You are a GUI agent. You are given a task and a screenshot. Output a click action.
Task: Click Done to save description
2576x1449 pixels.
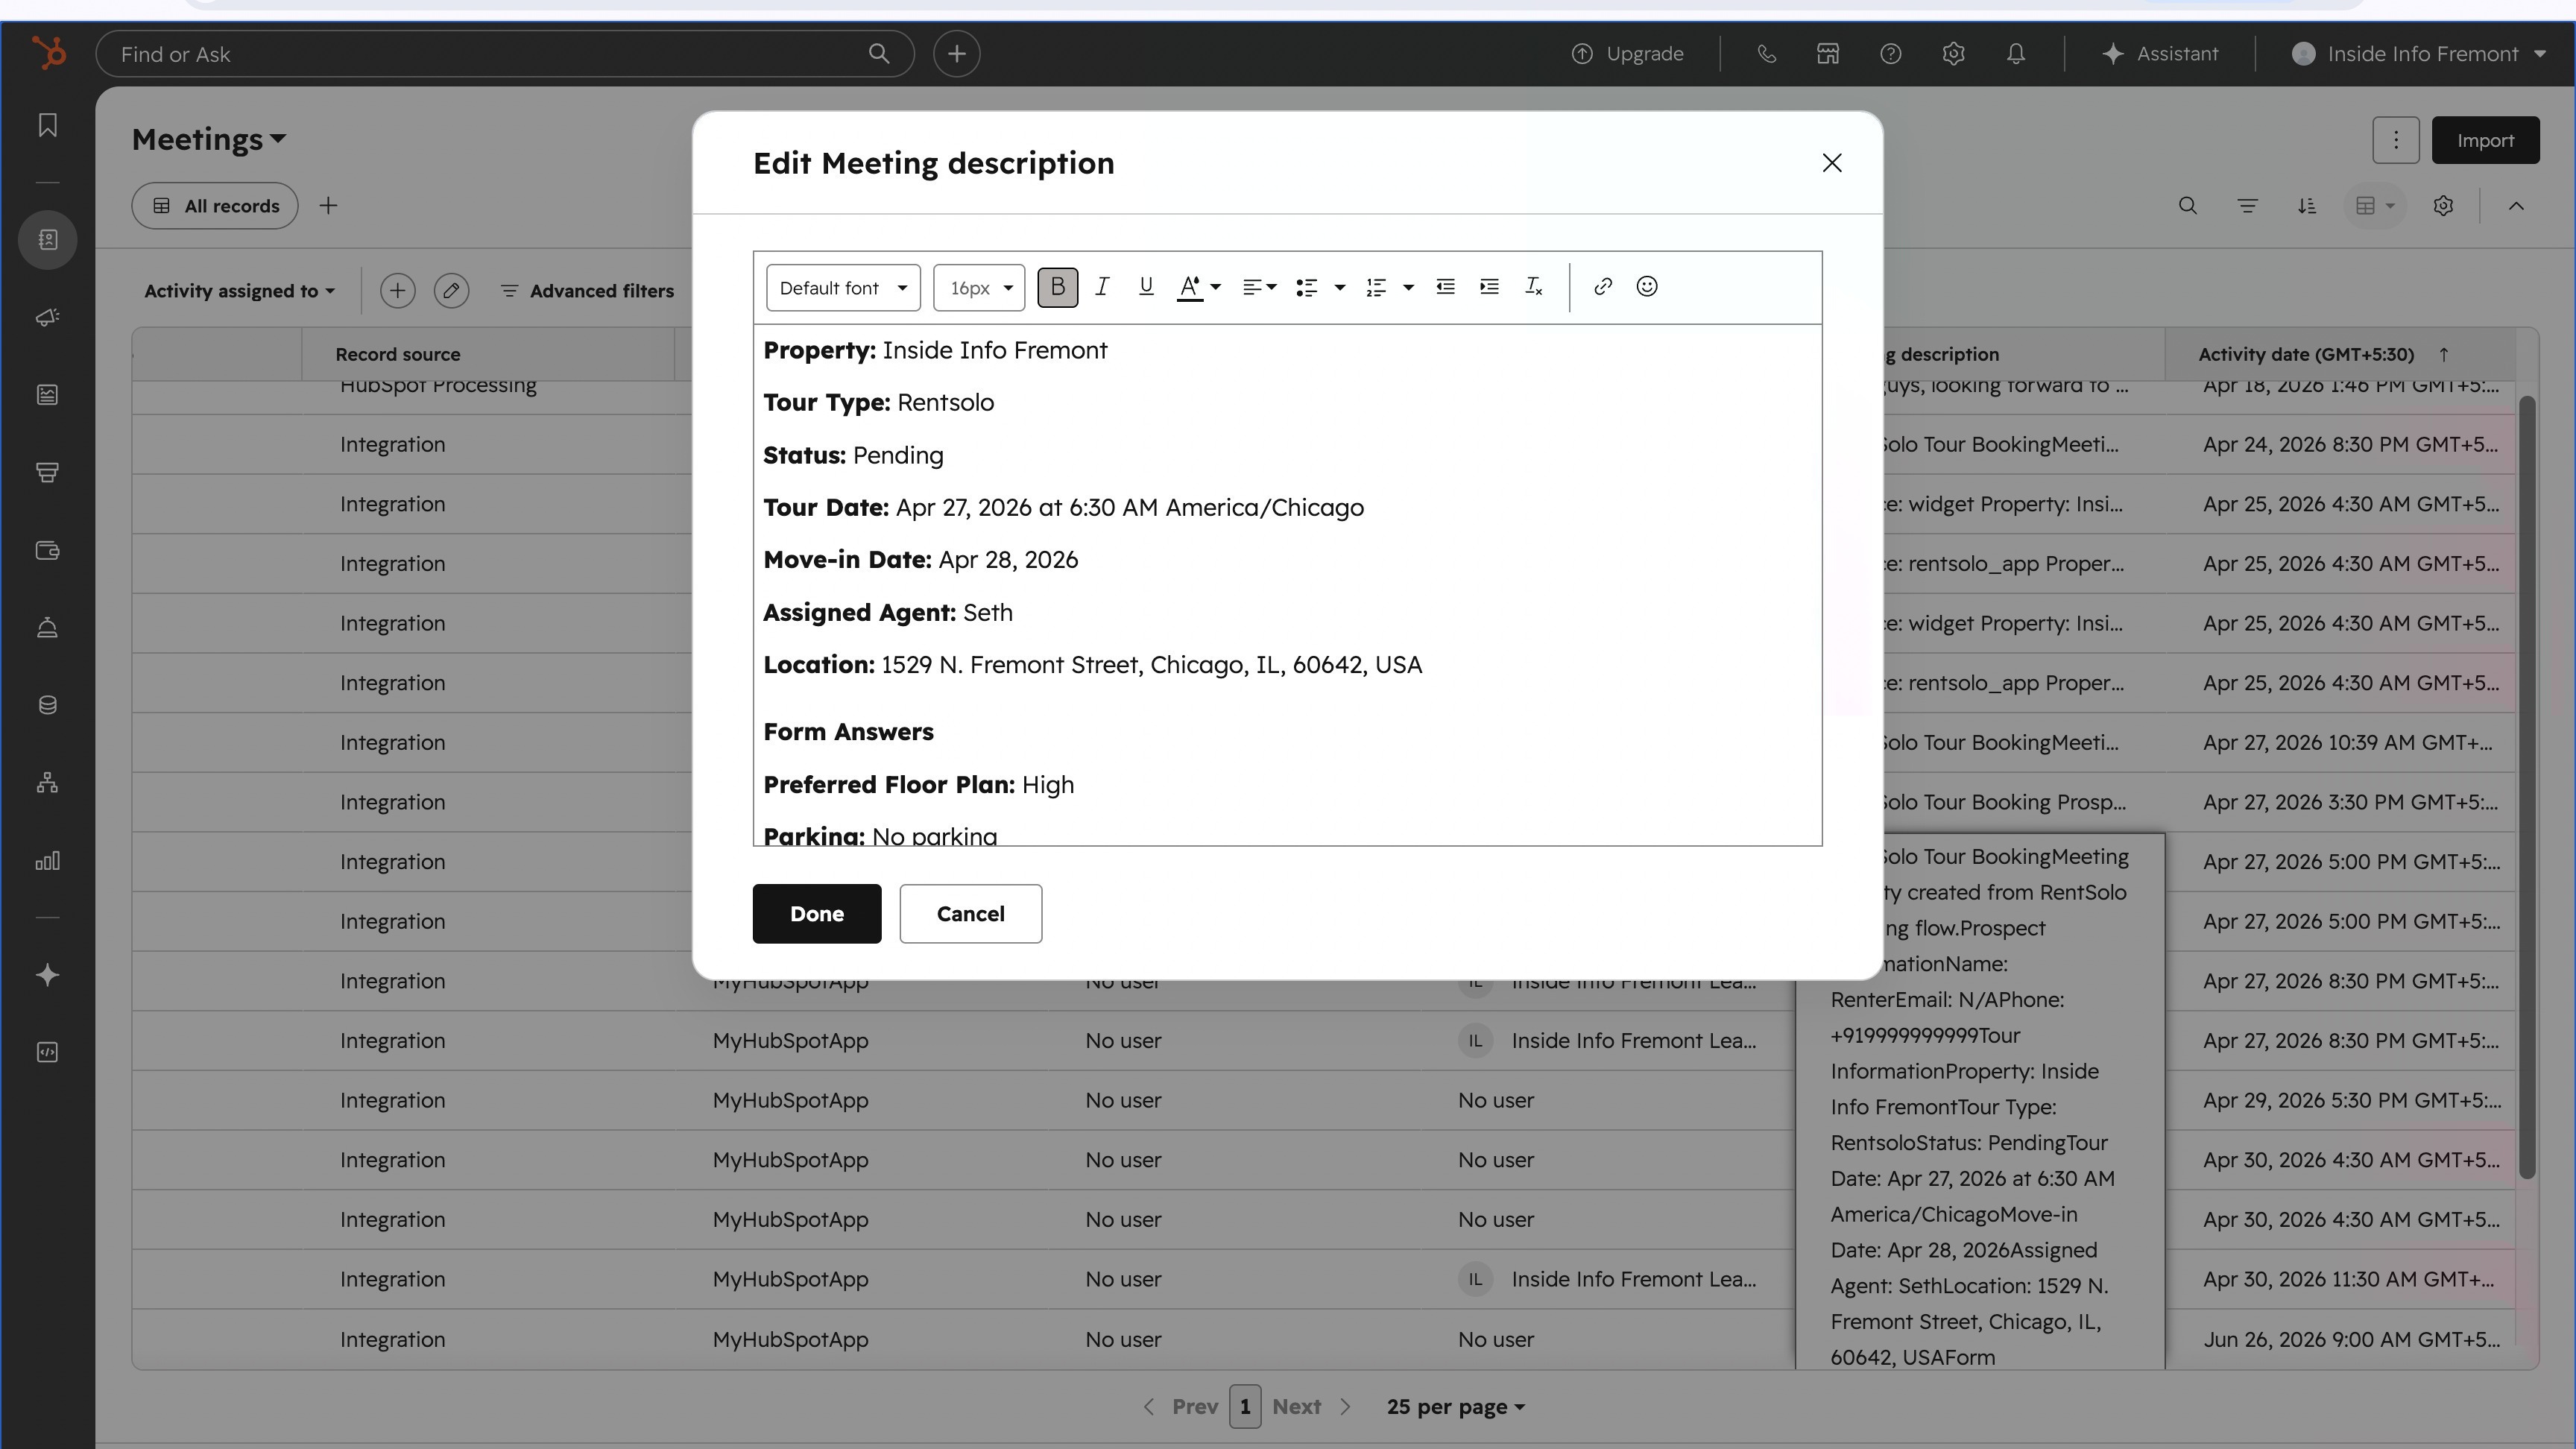(x=817, y=913)
